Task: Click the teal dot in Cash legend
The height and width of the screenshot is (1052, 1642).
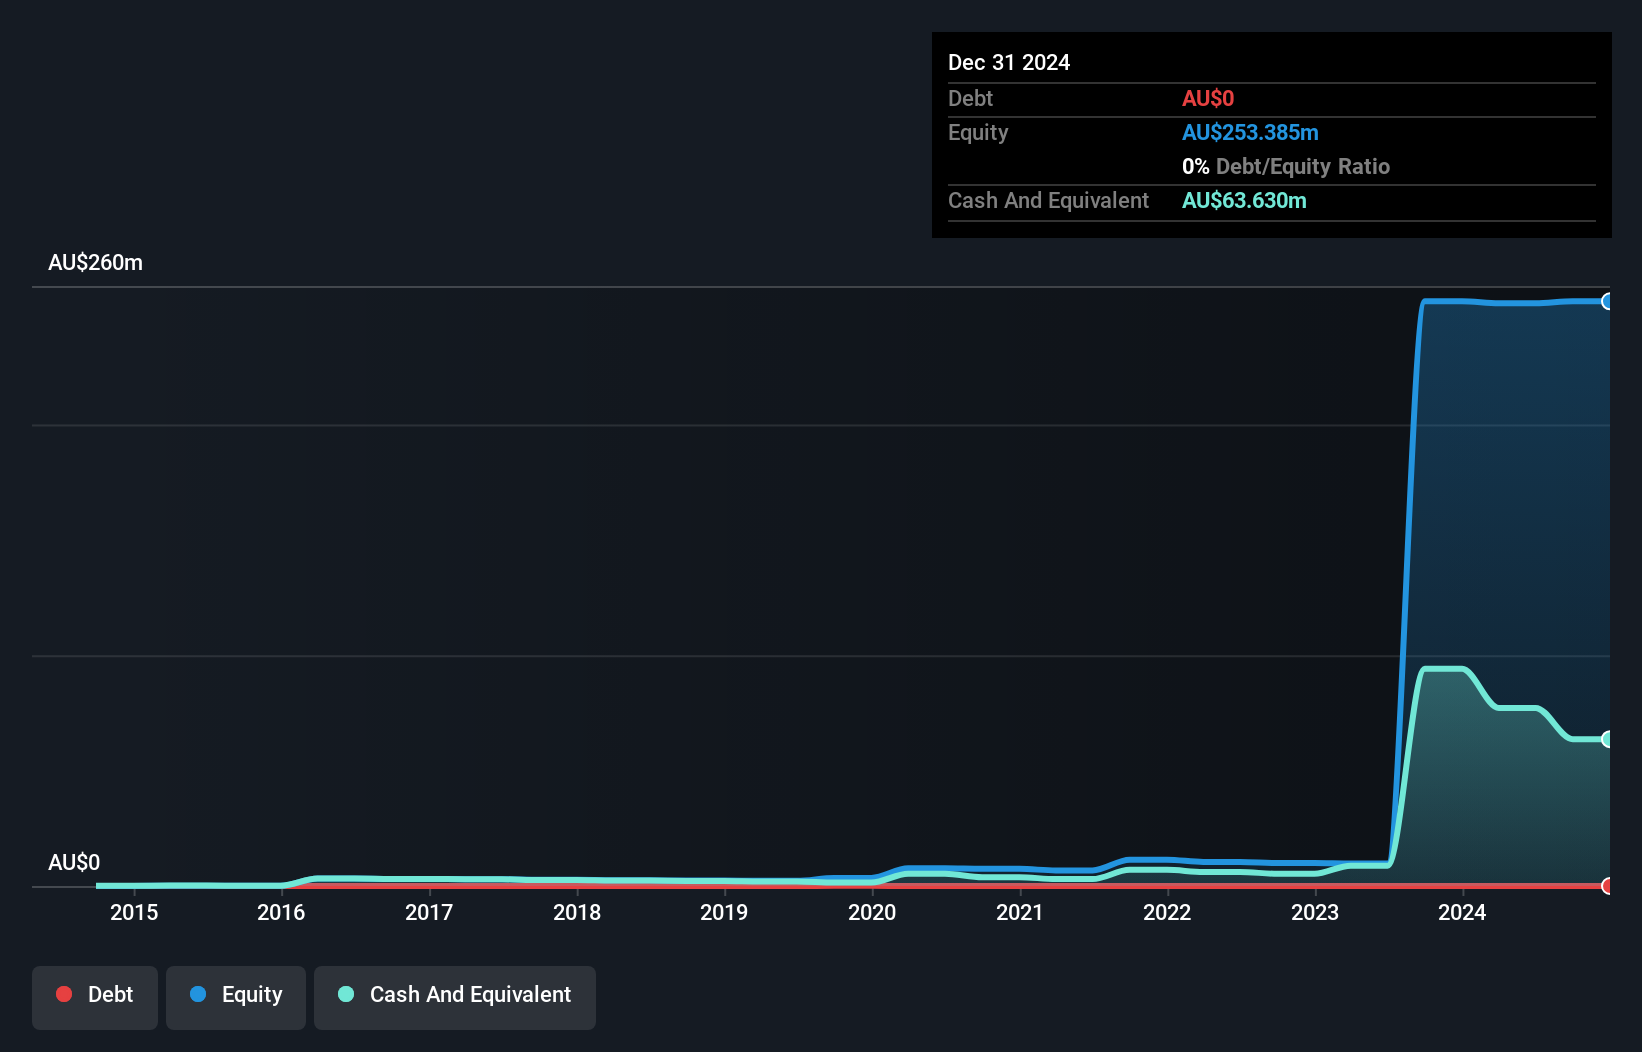Action: point(346,994)
